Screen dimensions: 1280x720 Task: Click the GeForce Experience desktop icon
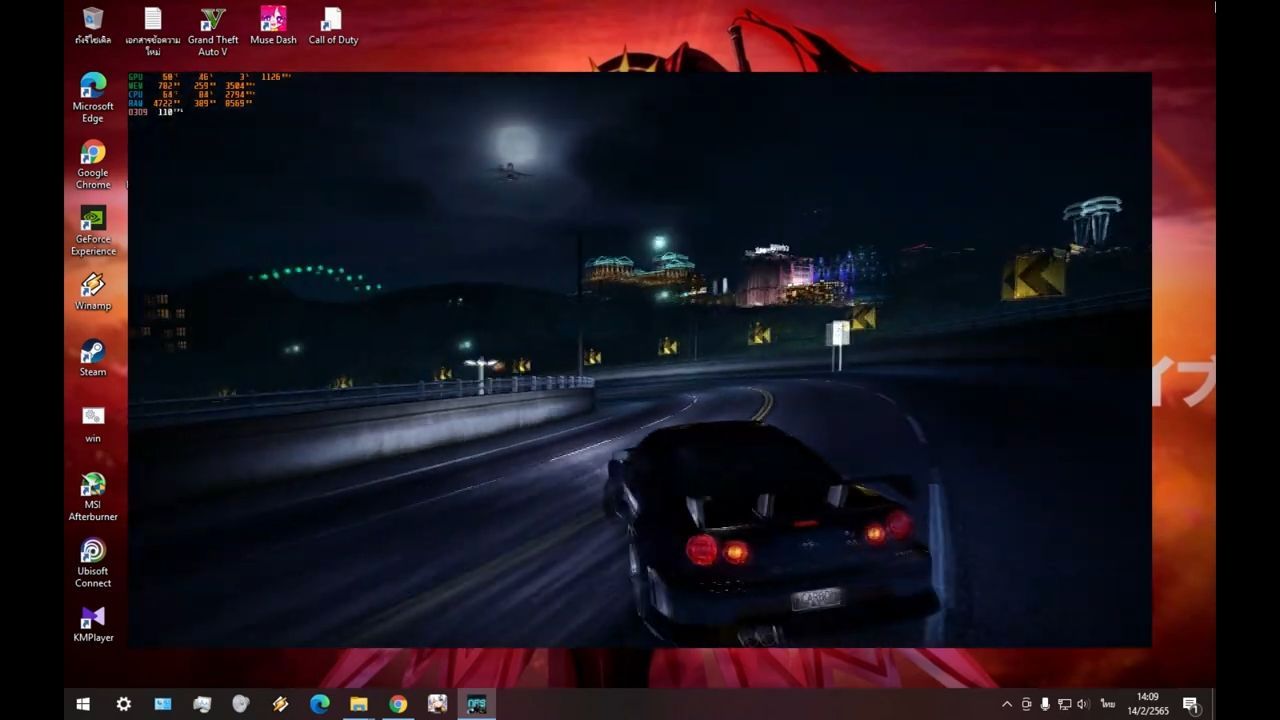[93, 219]
